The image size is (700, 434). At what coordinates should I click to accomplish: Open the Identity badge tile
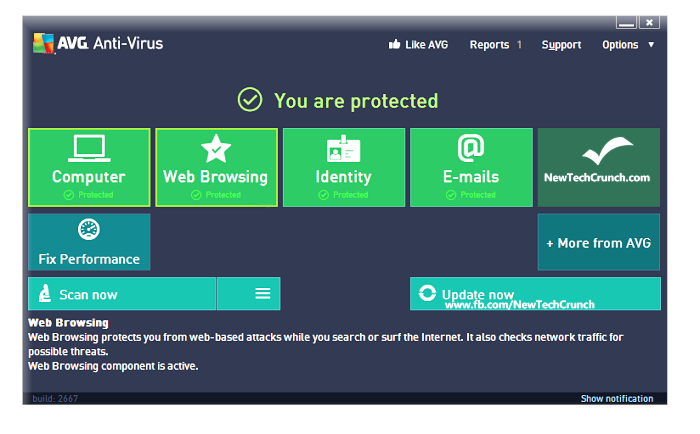tap(344, 167)
